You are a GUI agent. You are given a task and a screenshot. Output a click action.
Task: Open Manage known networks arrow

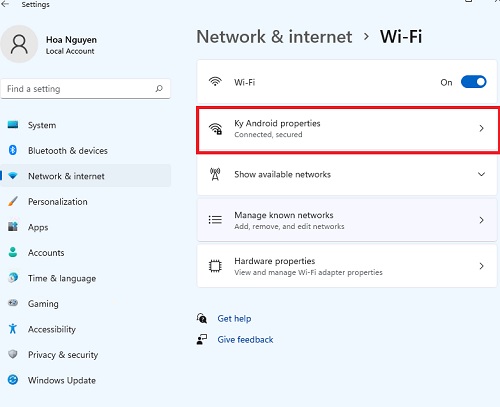pos(481,220)
